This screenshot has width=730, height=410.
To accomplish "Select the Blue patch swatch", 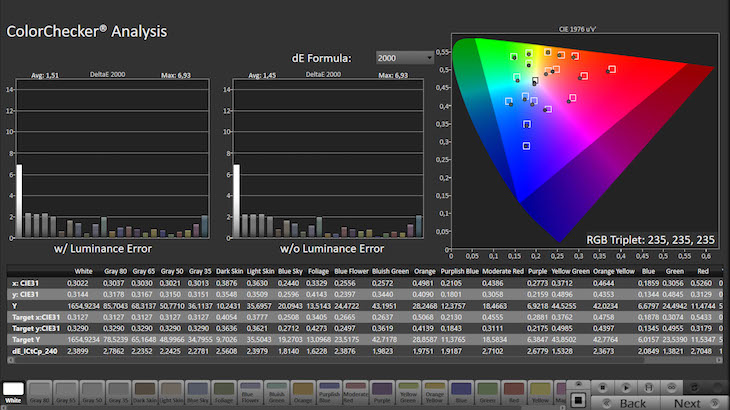I will 461,392.
